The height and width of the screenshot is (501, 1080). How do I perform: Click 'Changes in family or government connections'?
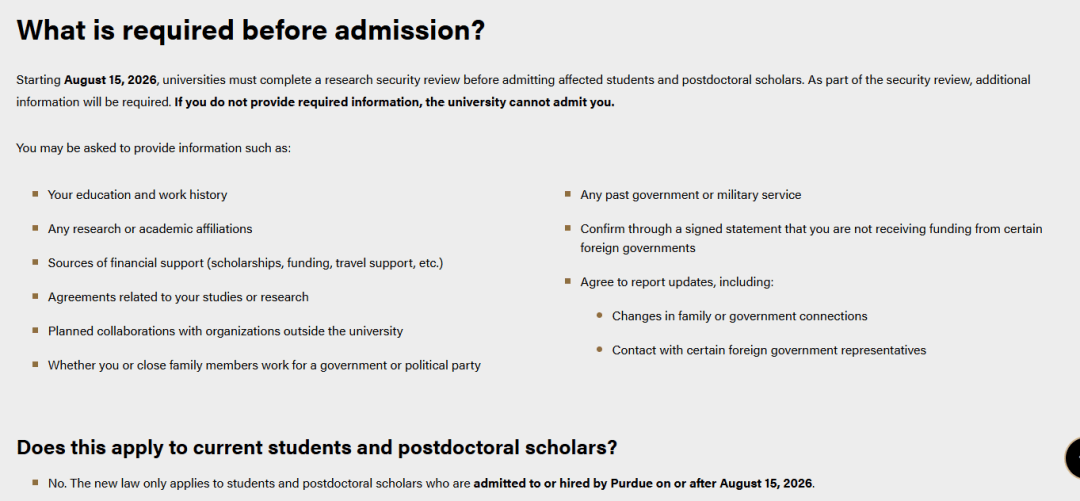(740, 316)
